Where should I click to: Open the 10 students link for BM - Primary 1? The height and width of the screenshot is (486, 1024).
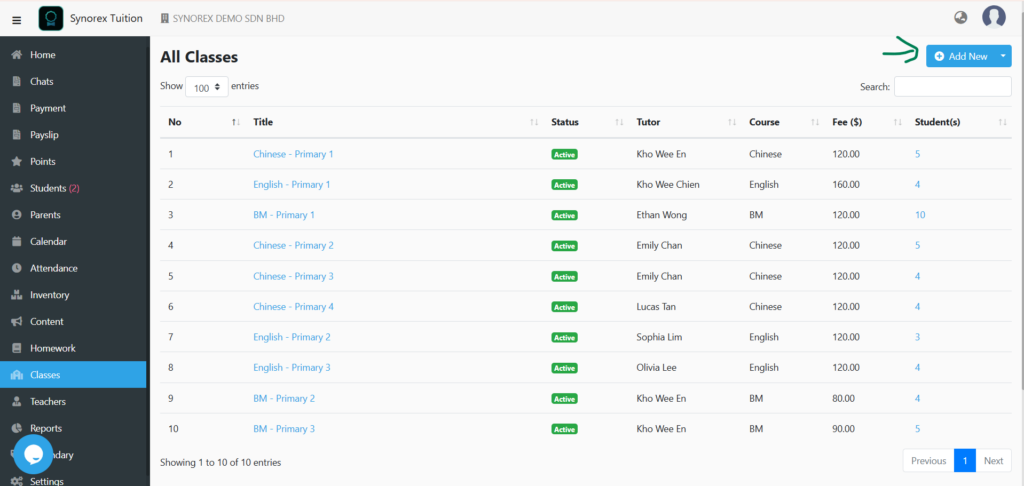(920, 215)
